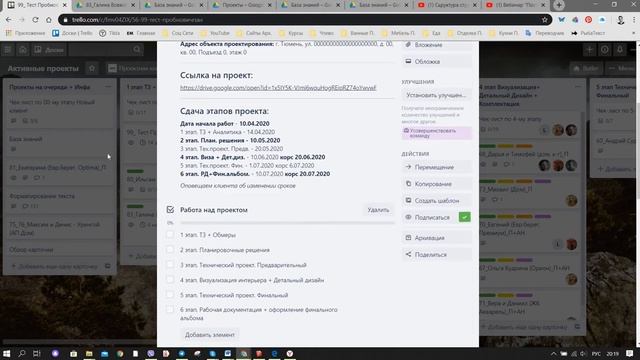Check 4 этап. Визуализация интерьера item
Viewport: 640px width, 360px height.
pos(170,280)
